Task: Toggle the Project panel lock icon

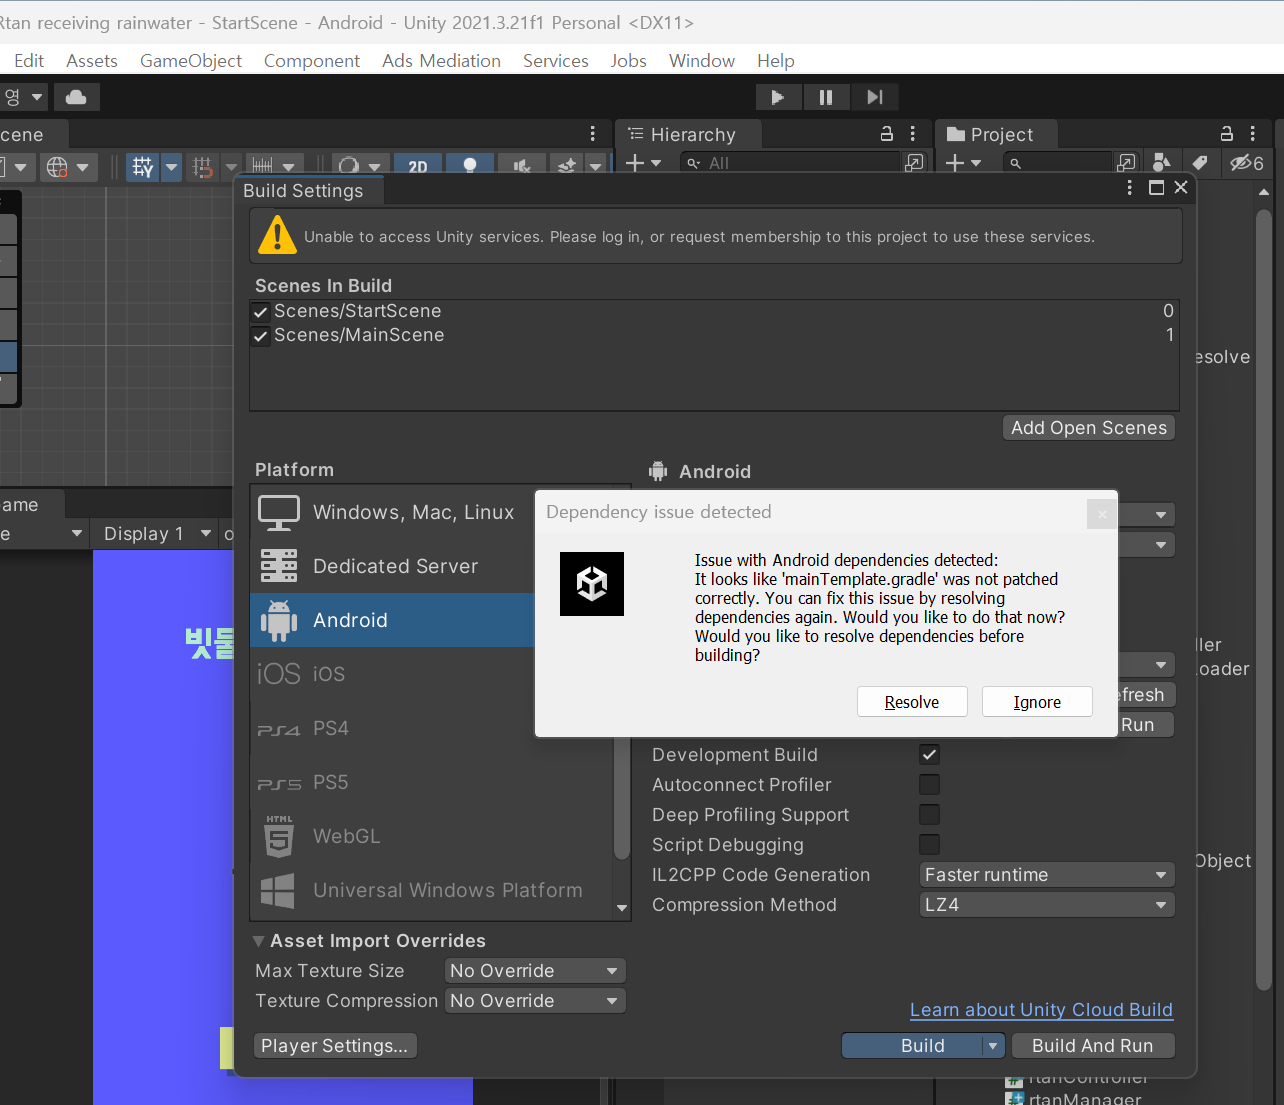Action: [1227, 134]
